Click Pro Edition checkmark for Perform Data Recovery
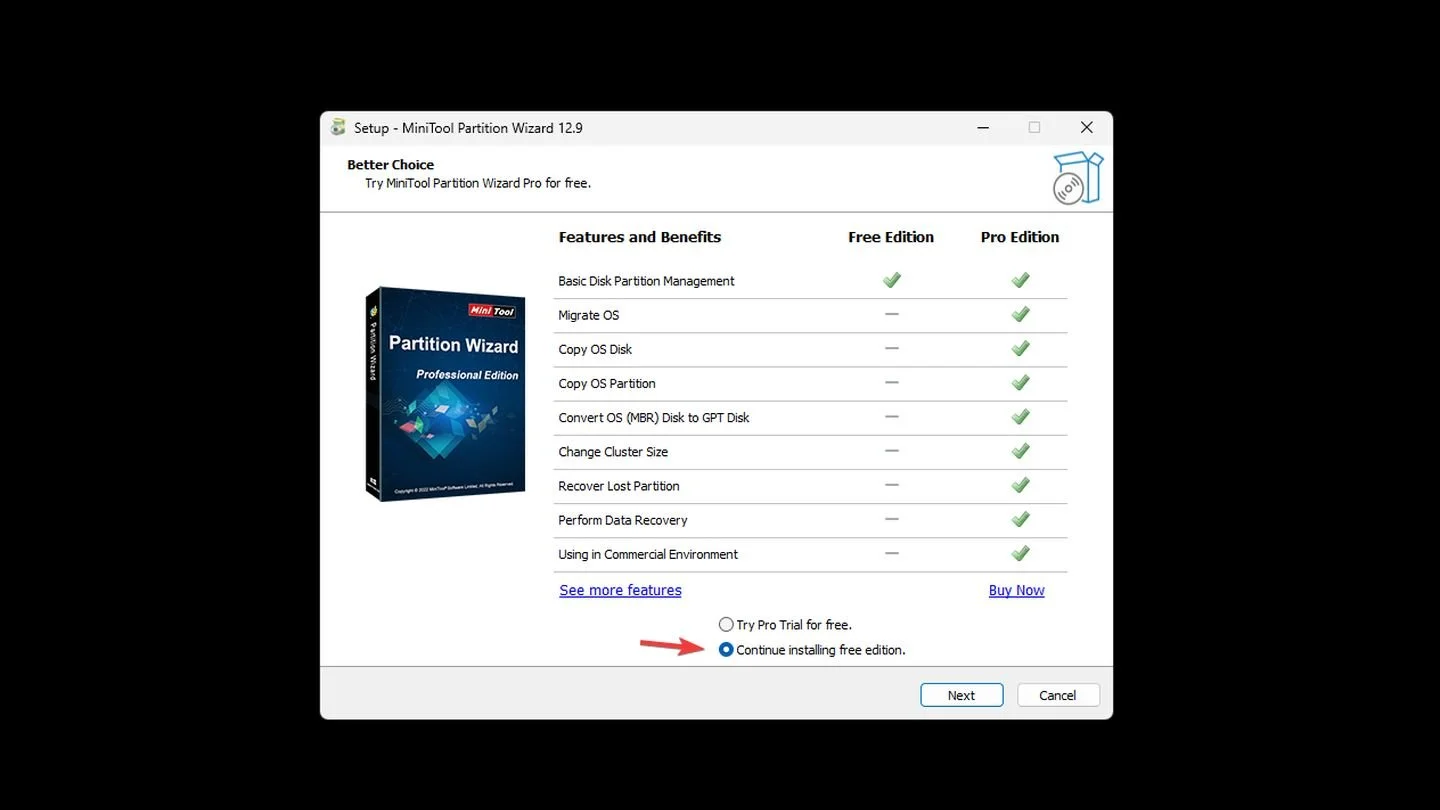The height and width of the screenshot is (810, 1440). 1020,519
